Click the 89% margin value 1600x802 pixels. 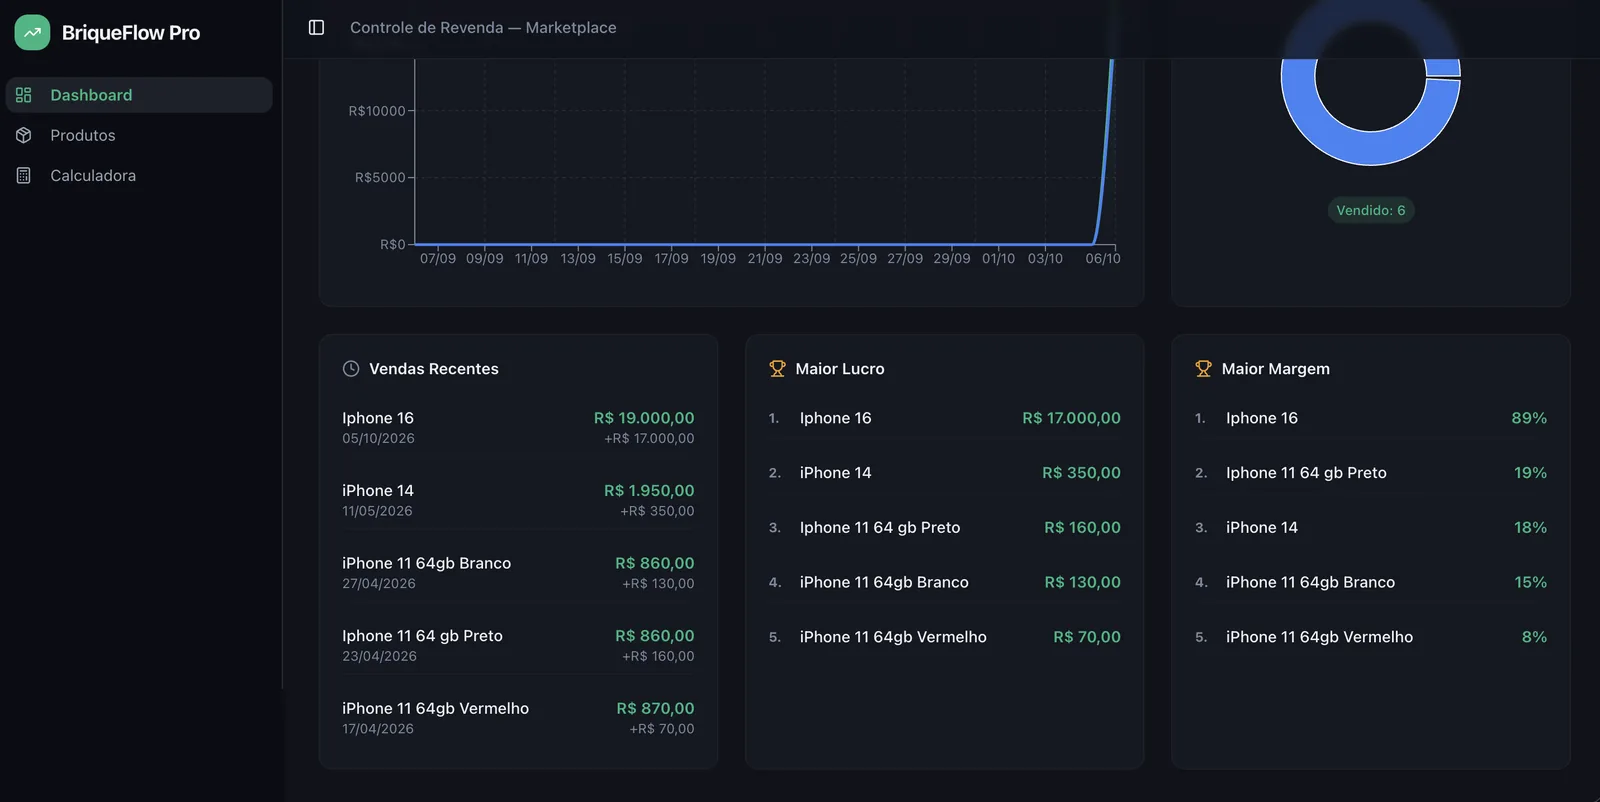click(1529, 418)
